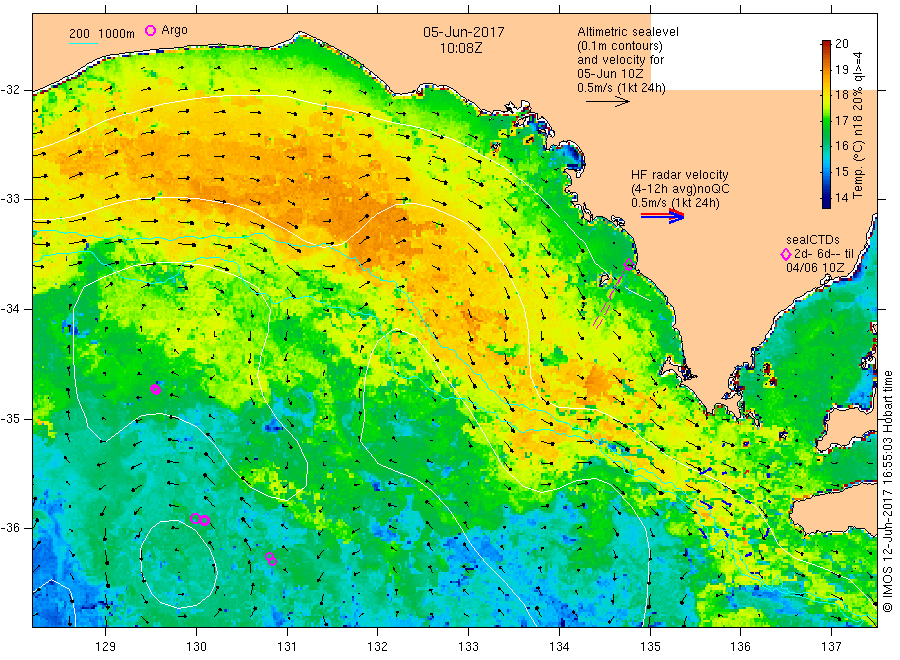Click the 135 longitude axis label
900x660 pixels.
tap(650, 647)
